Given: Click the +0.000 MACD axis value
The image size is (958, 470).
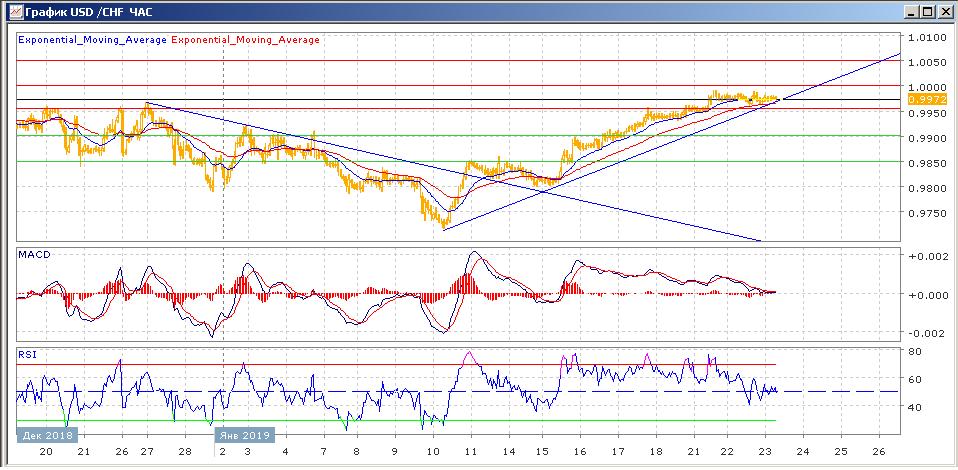Looking at the screenshot, I should [930, 295].
